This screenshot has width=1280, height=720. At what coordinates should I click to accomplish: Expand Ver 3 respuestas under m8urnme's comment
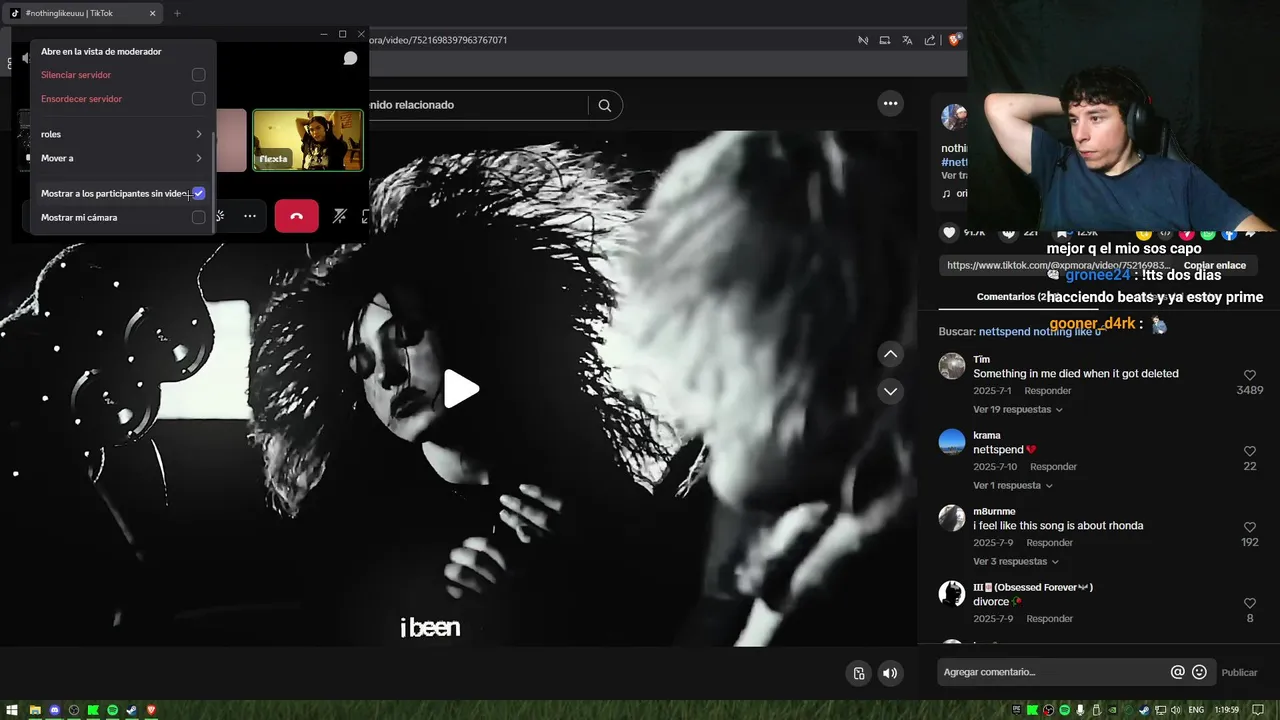(x=1017, y=561)
